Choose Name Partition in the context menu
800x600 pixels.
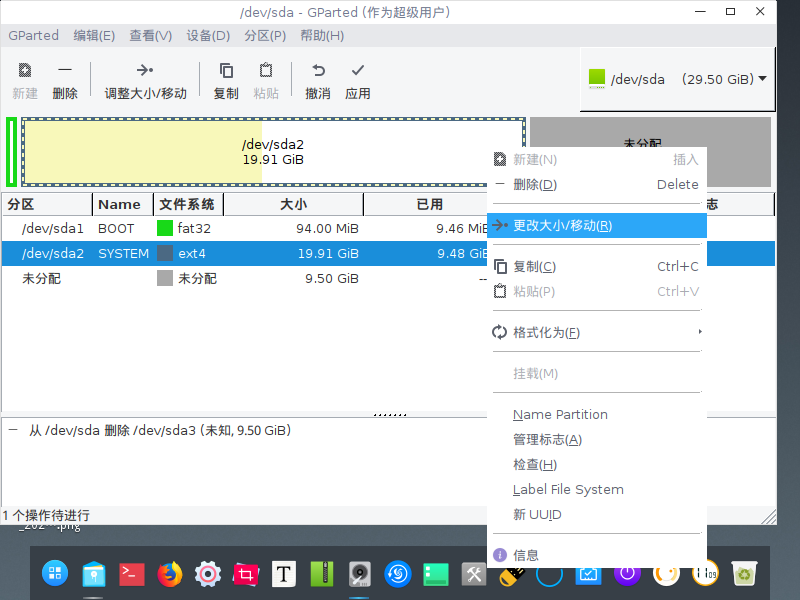(597, 415)
